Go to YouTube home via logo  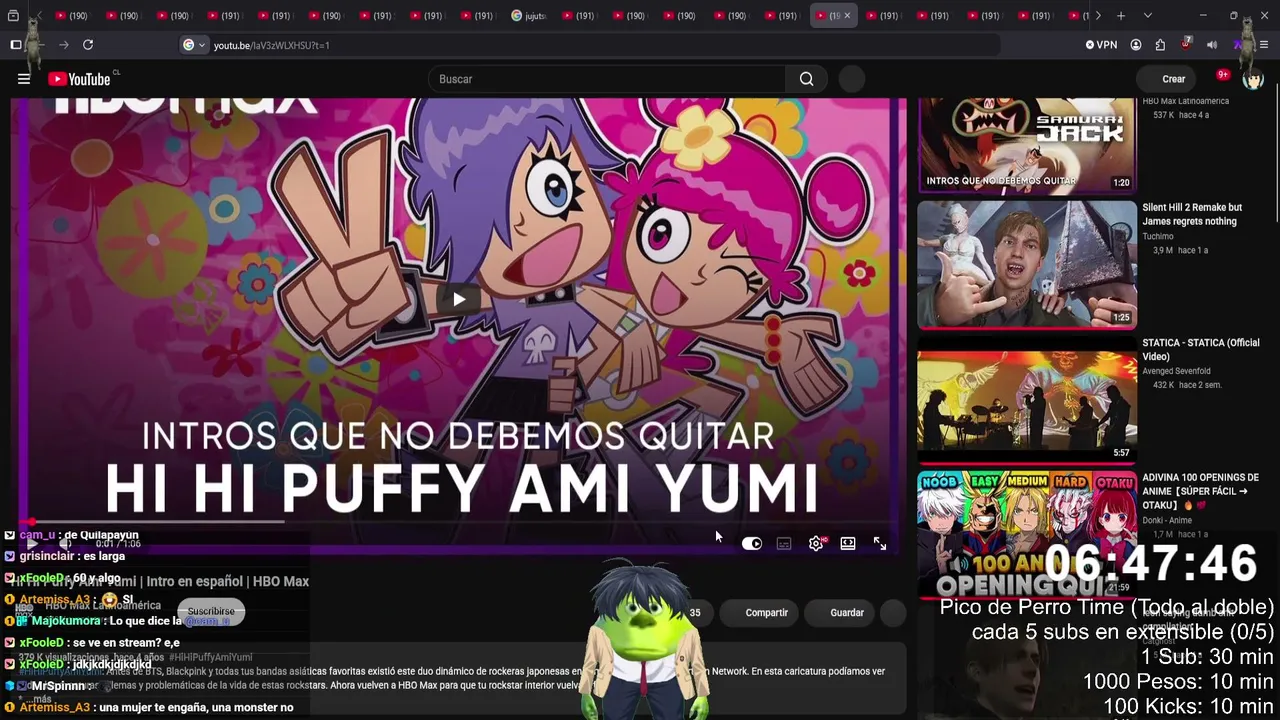point(80,79)
